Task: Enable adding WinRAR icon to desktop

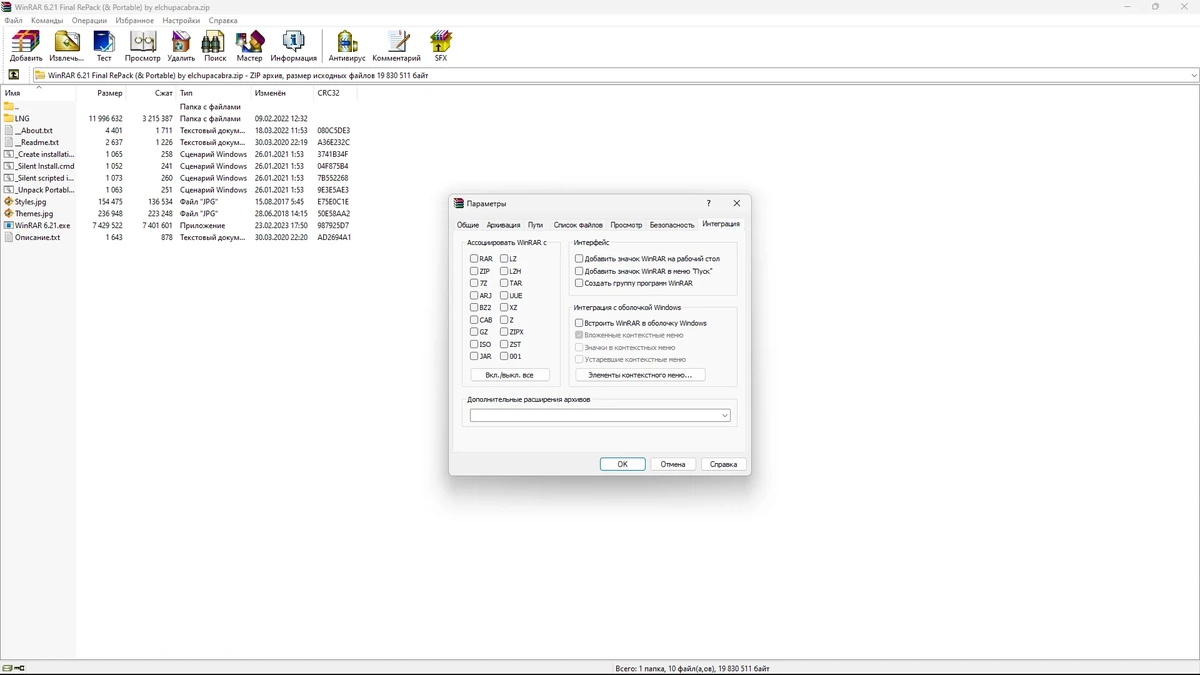Action: pos(579,259)
